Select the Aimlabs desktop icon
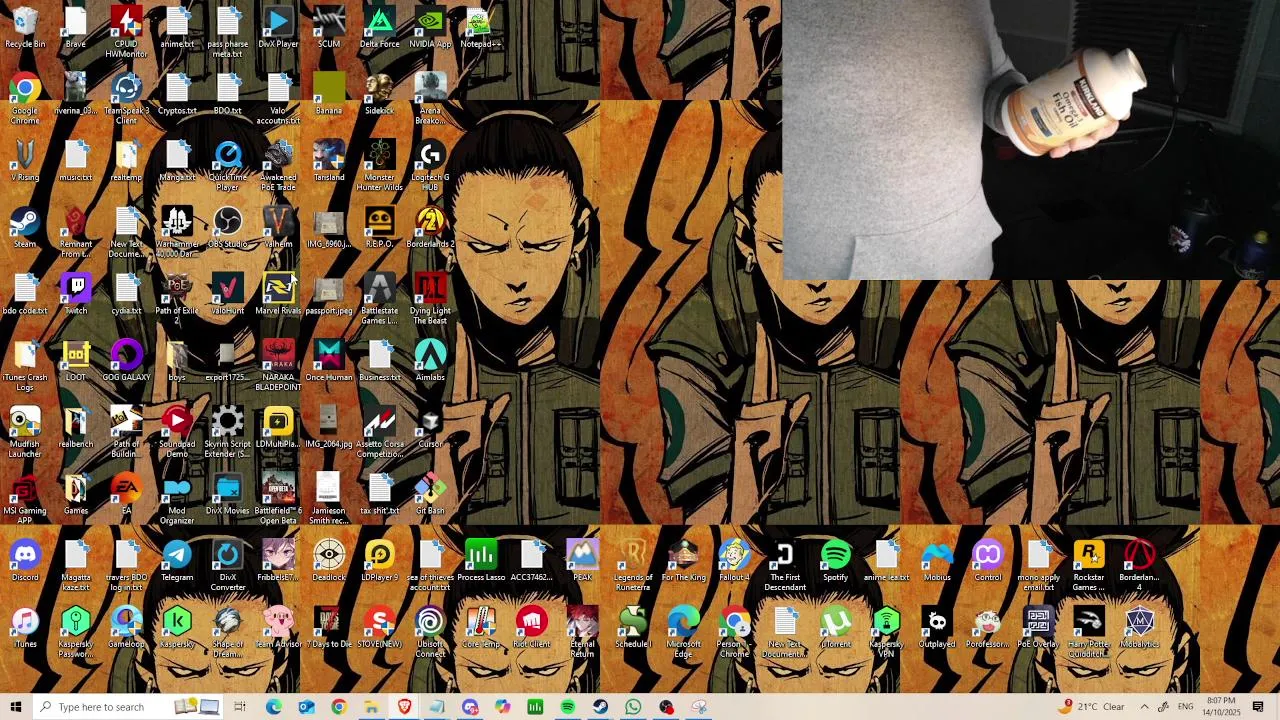 coord(430,362)
